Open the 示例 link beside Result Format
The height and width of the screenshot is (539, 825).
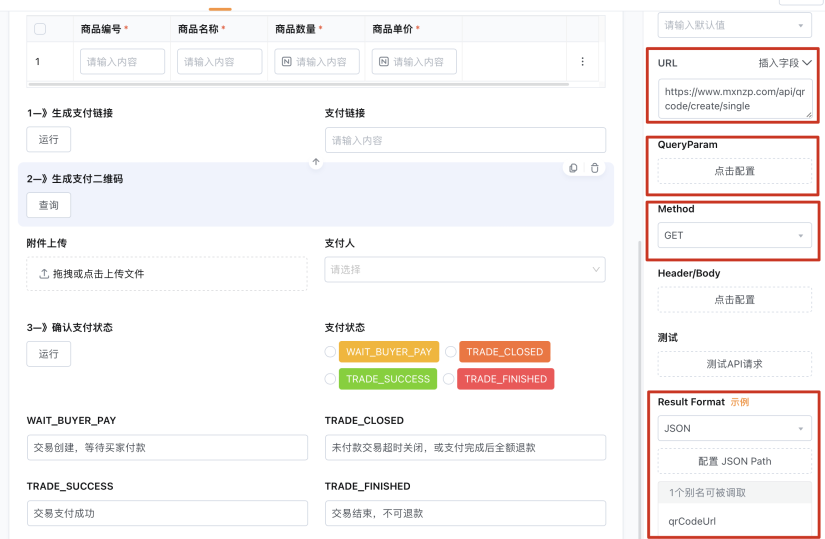click(740, 402)
